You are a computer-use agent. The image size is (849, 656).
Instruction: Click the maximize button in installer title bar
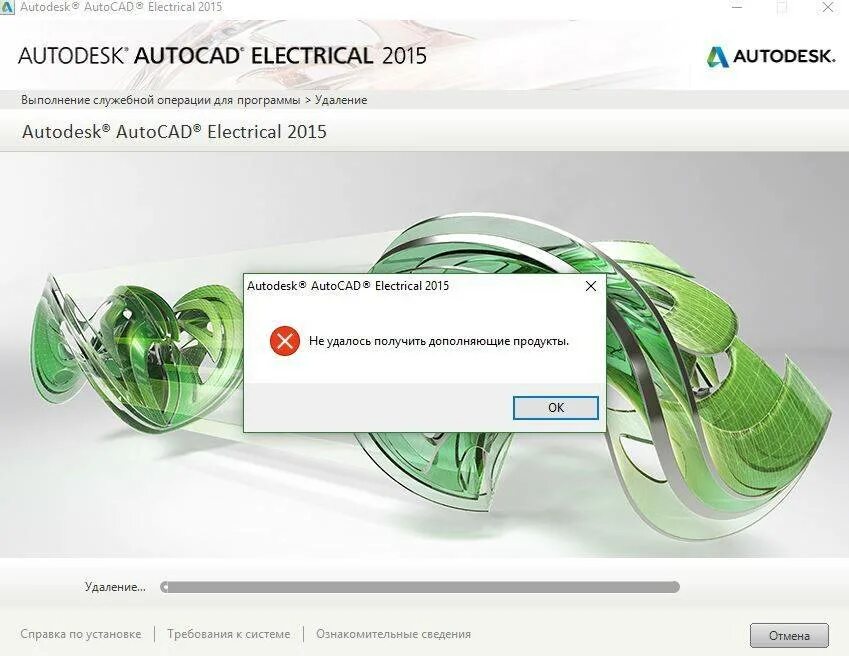pyautogui.click(x=782, y=8)
